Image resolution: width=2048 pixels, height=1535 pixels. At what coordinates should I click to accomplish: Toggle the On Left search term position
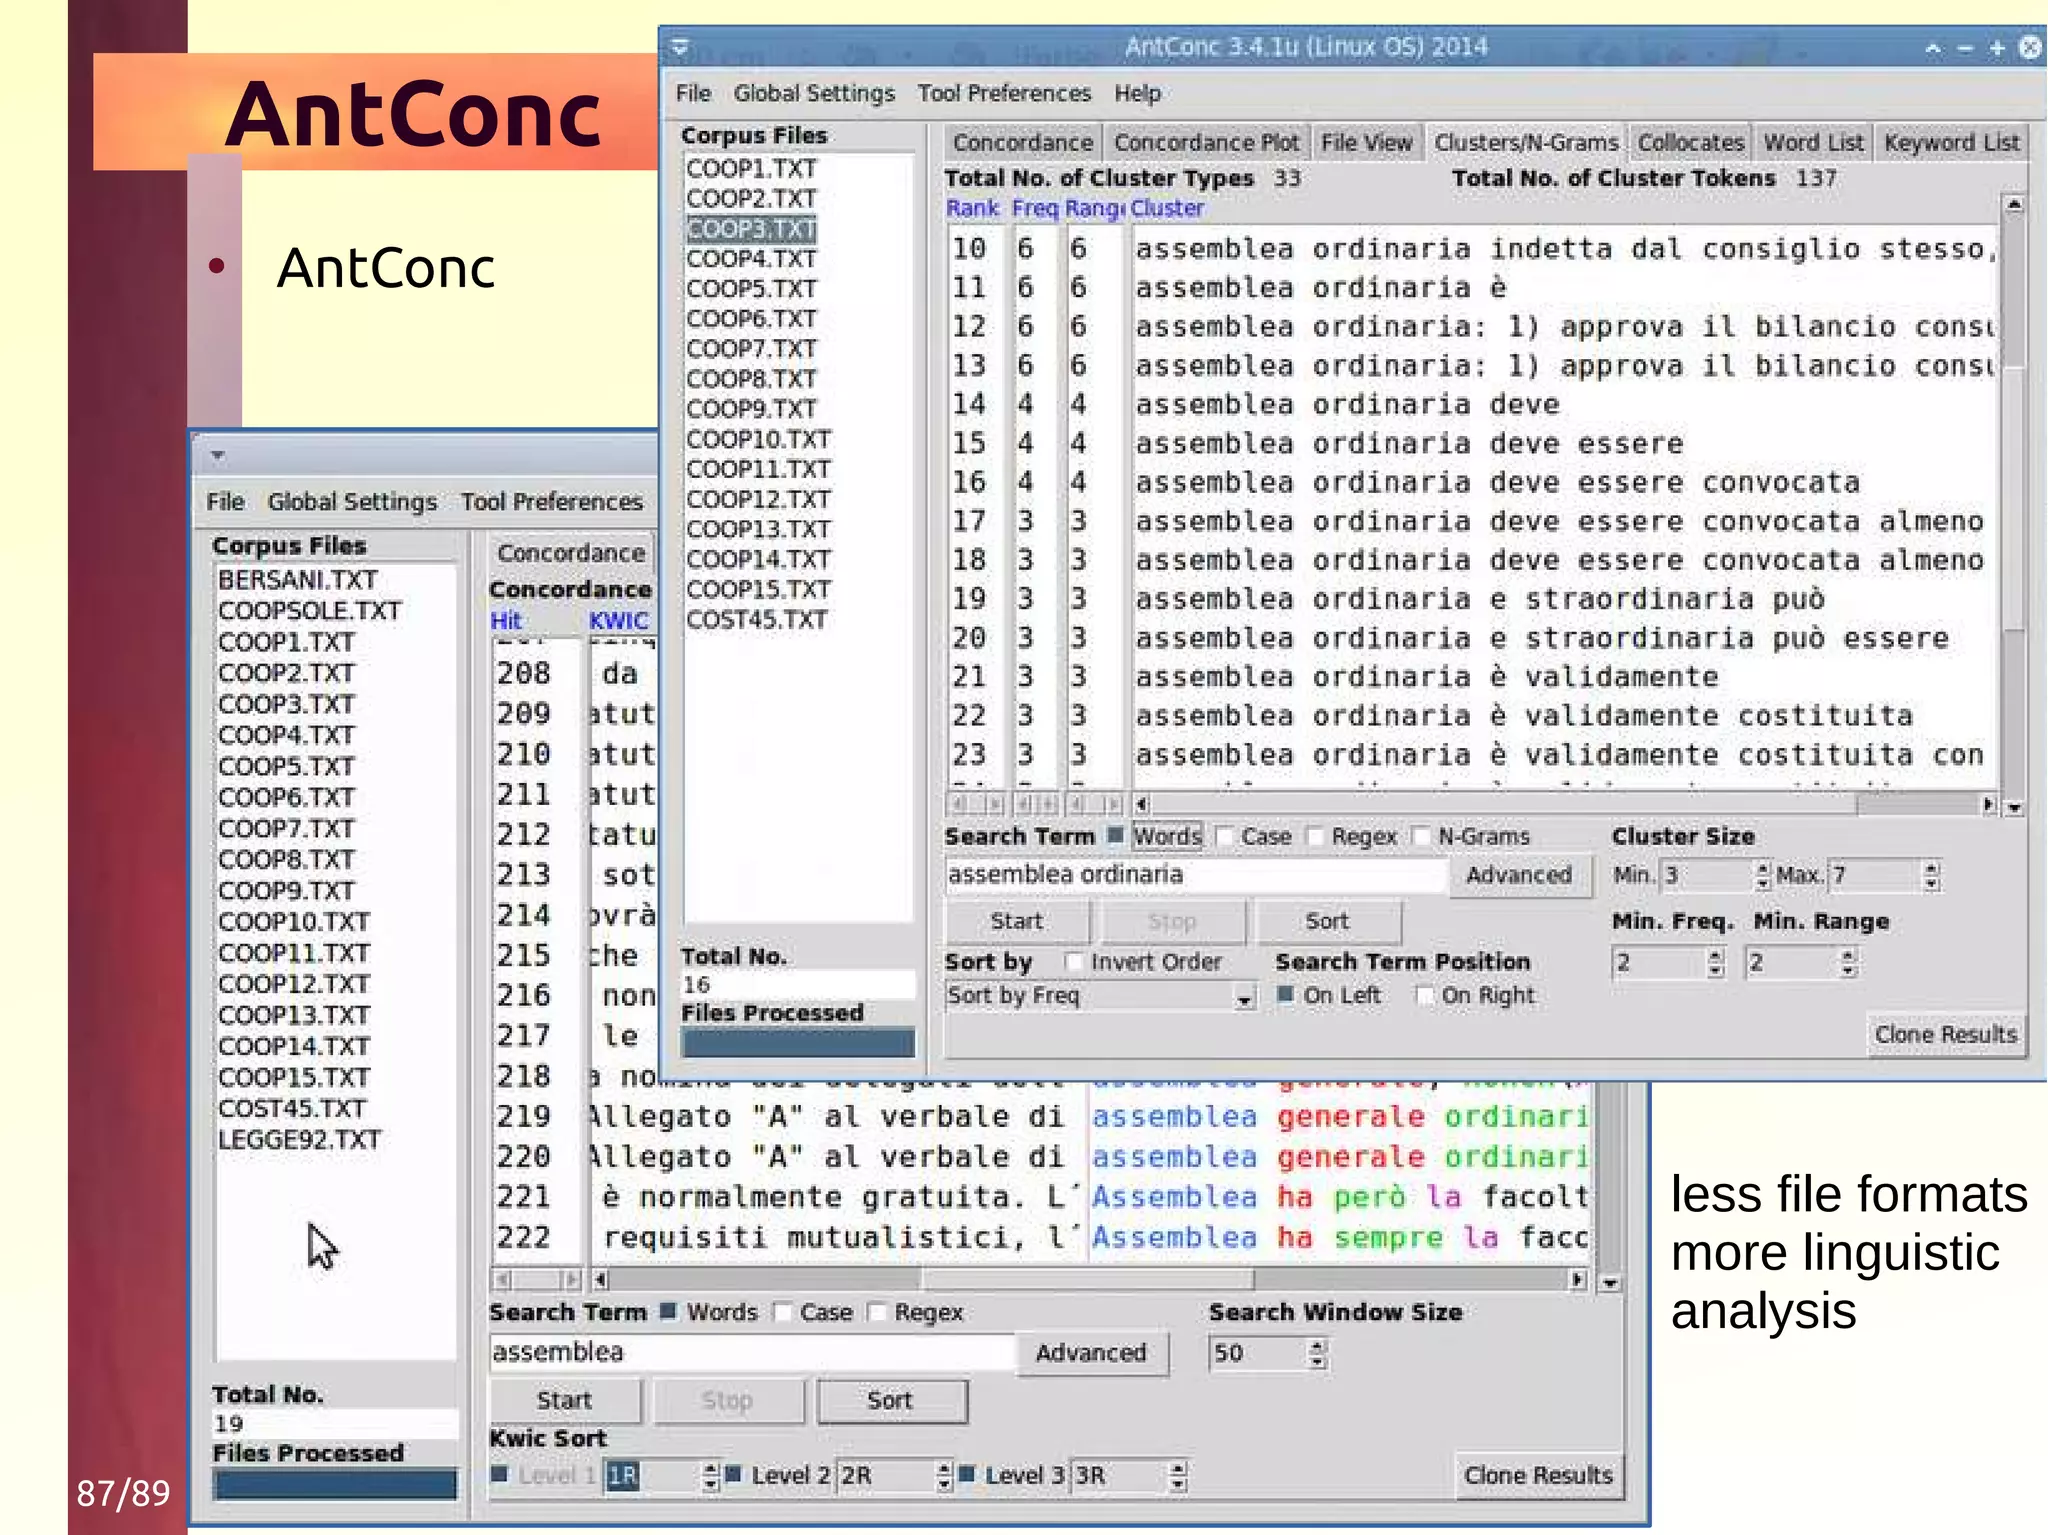point(1286,995)
